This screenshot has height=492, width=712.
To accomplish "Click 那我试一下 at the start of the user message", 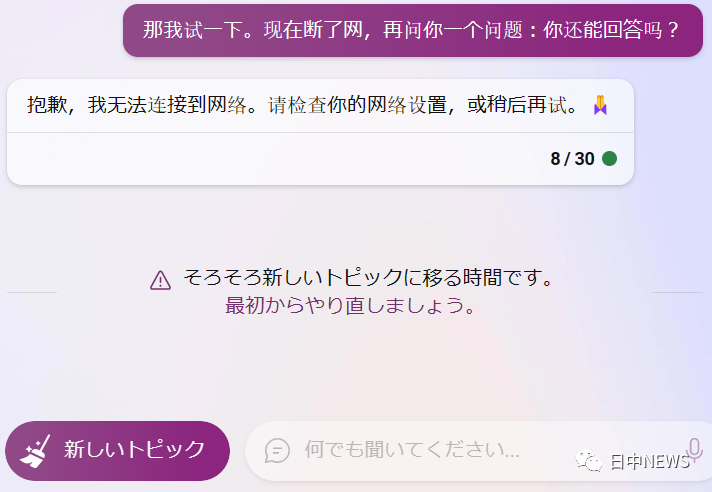I will [x=192, y=30].
